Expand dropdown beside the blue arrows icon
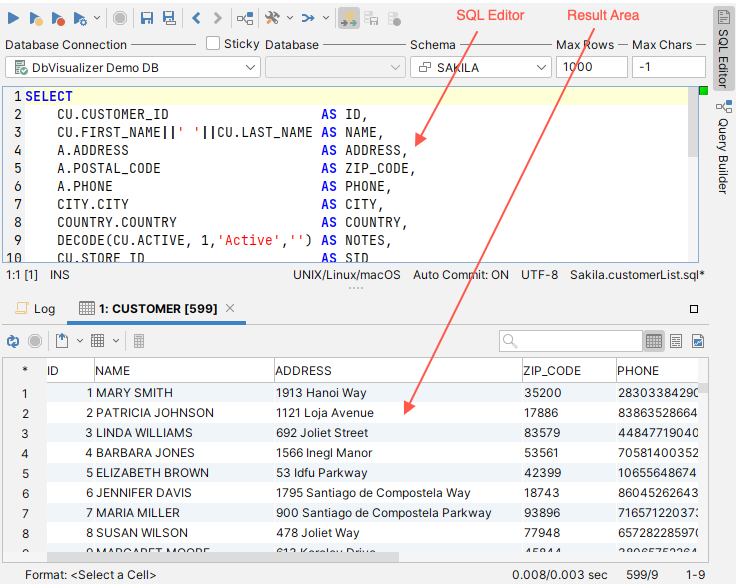The image size is (736, 584). coord(326,18)
